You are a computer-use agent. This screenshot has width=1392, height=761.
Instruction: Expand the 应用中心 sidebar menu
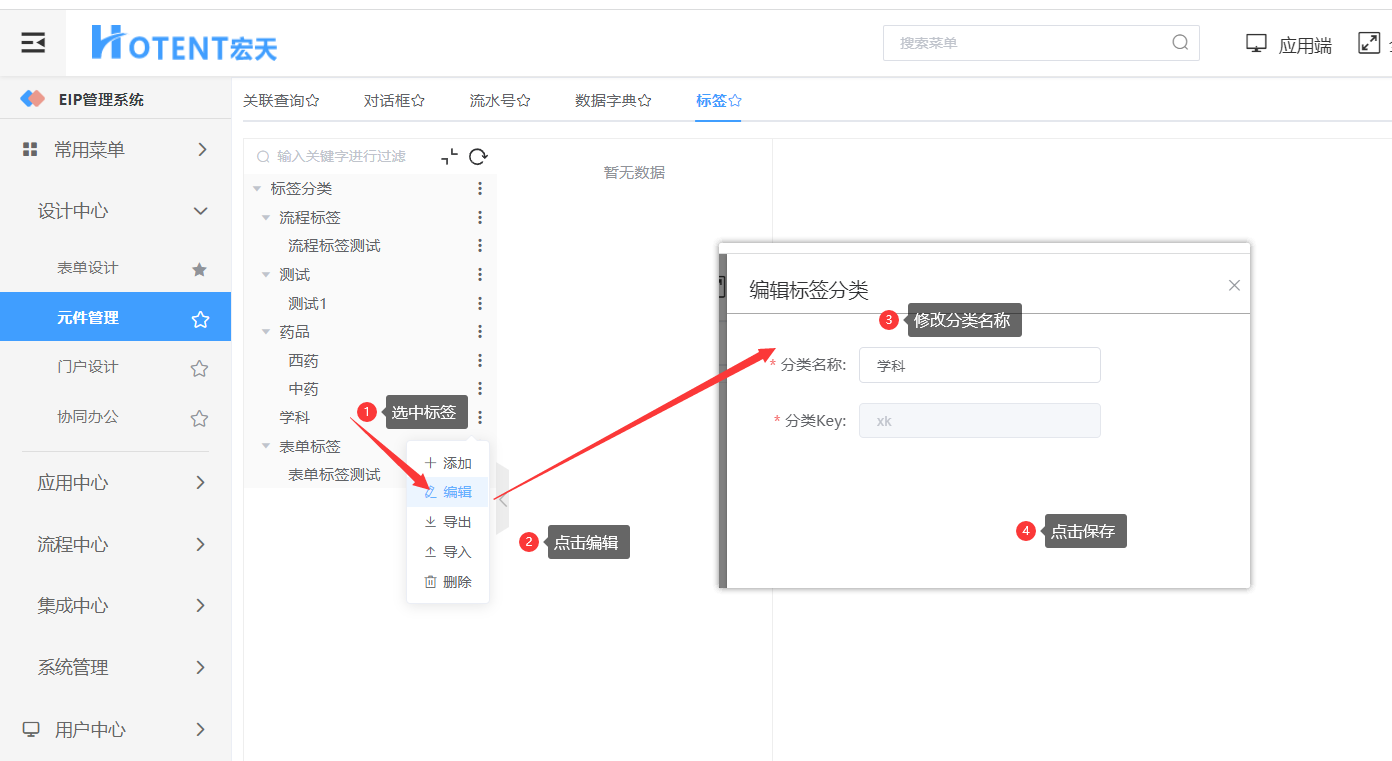click(115, 483)
